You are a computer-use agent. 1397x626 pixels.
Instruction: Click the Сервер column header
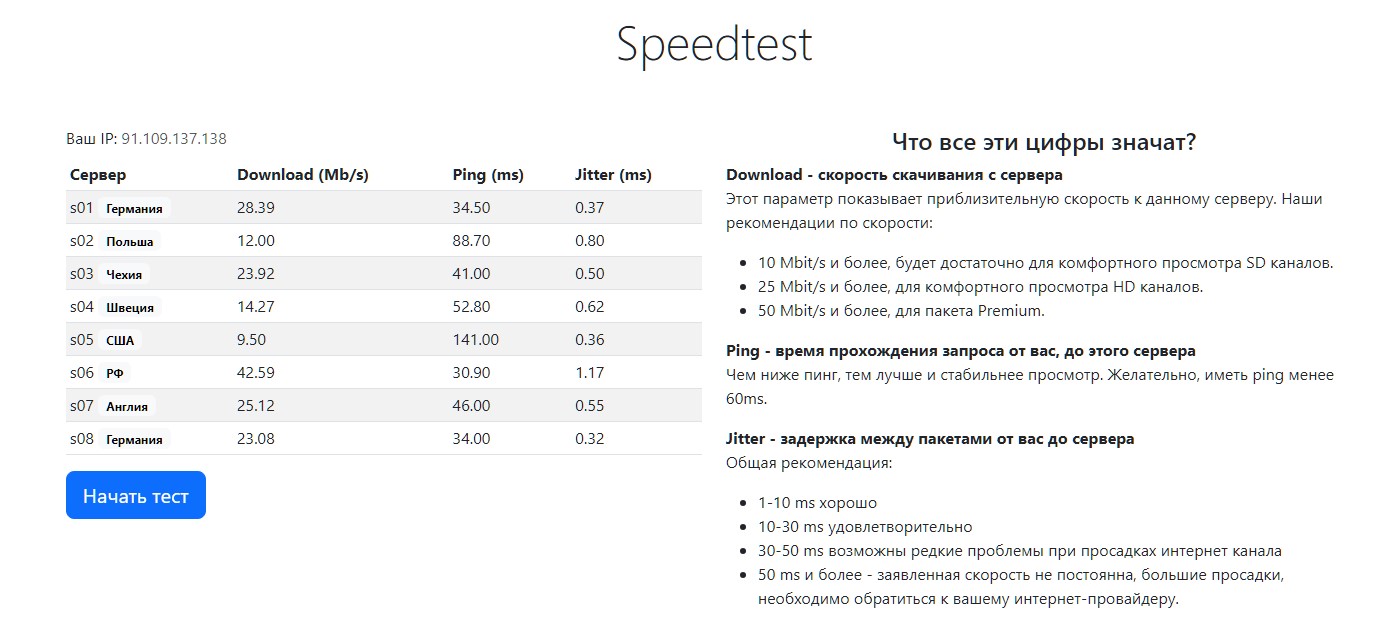click(x=98, y=175)
